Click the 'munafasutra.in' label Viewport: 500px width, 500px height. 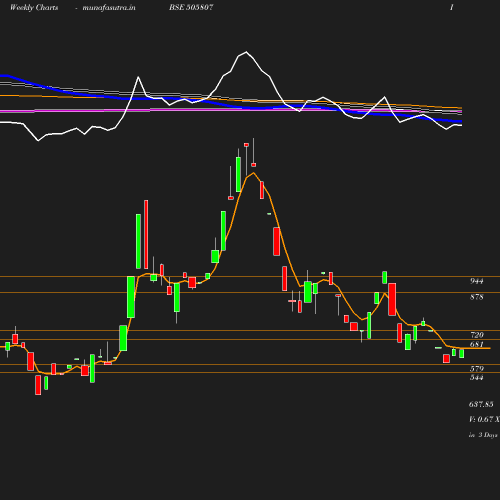pyautogui.click(x=109, y=8)
